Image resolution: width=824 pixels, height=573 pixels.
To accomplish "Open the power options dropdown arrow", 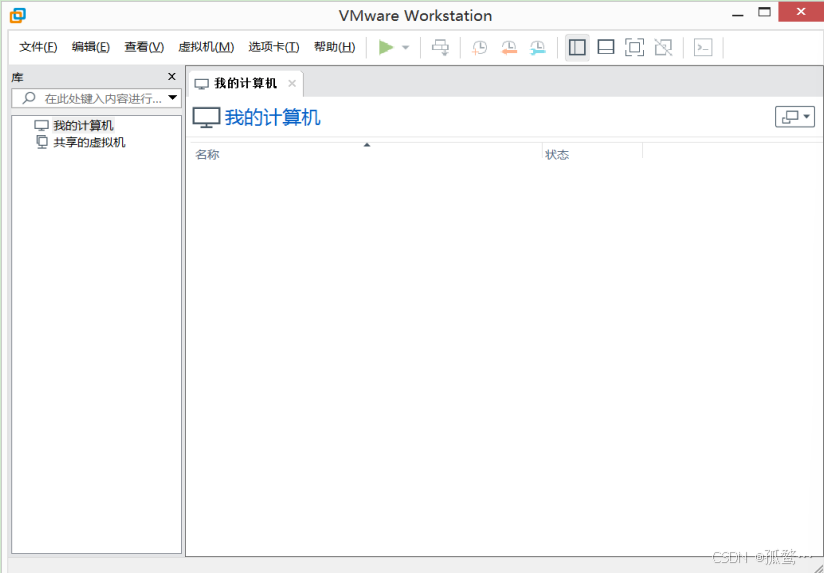I will coord(406,47).
